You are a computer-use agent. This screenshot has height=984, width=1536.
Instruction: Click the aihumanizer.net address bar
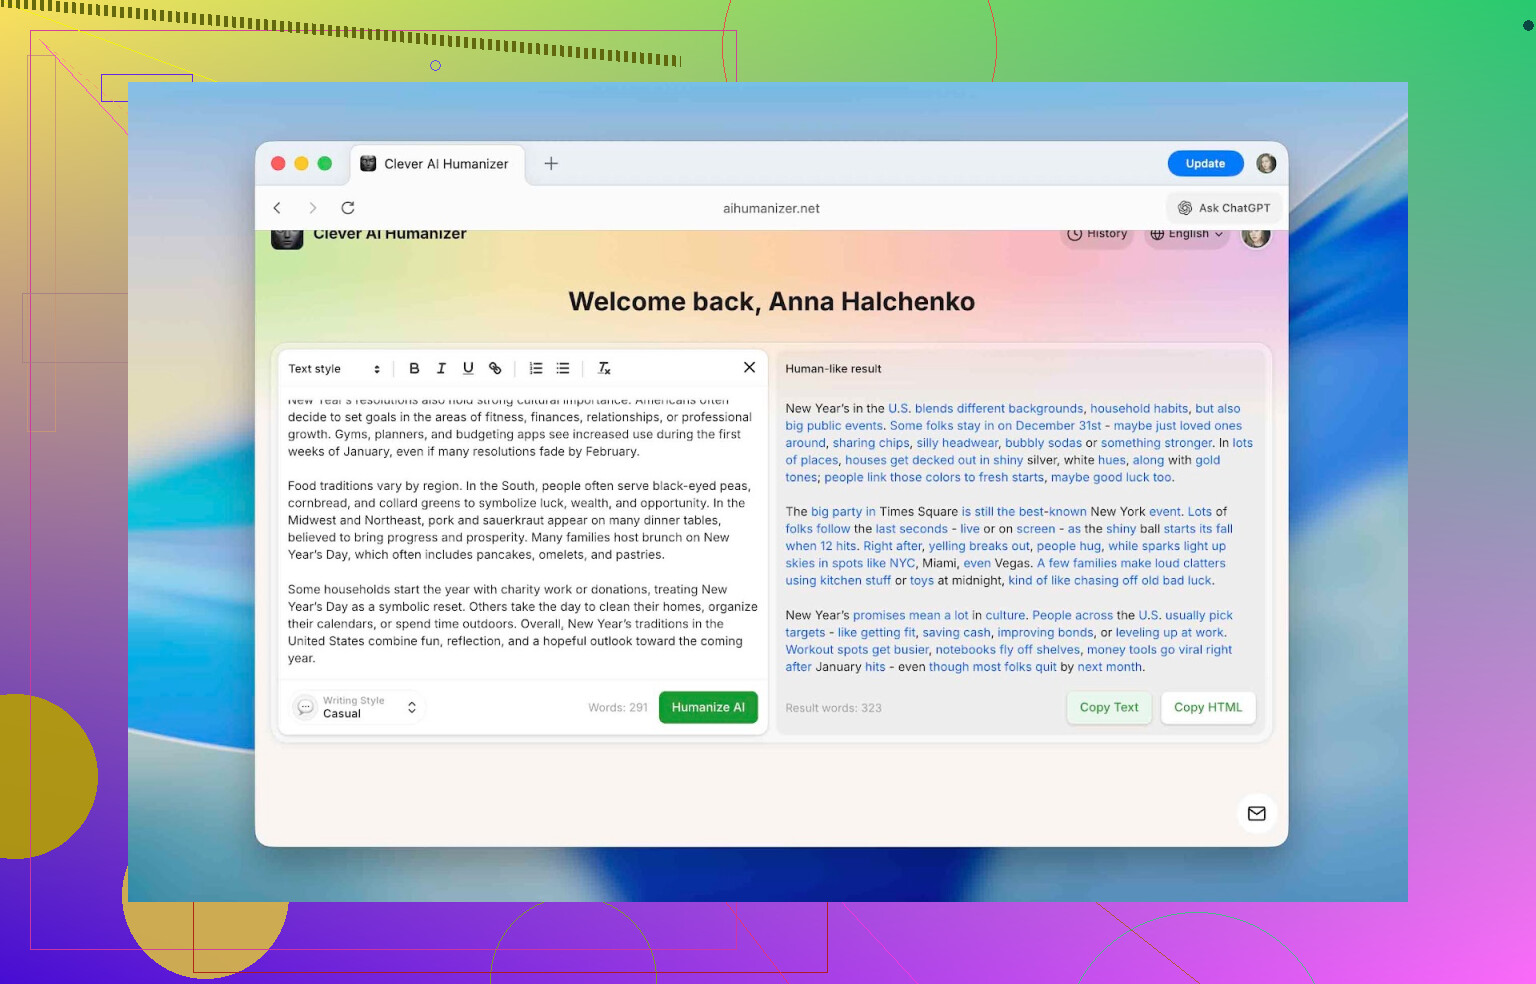pos(771,208)
